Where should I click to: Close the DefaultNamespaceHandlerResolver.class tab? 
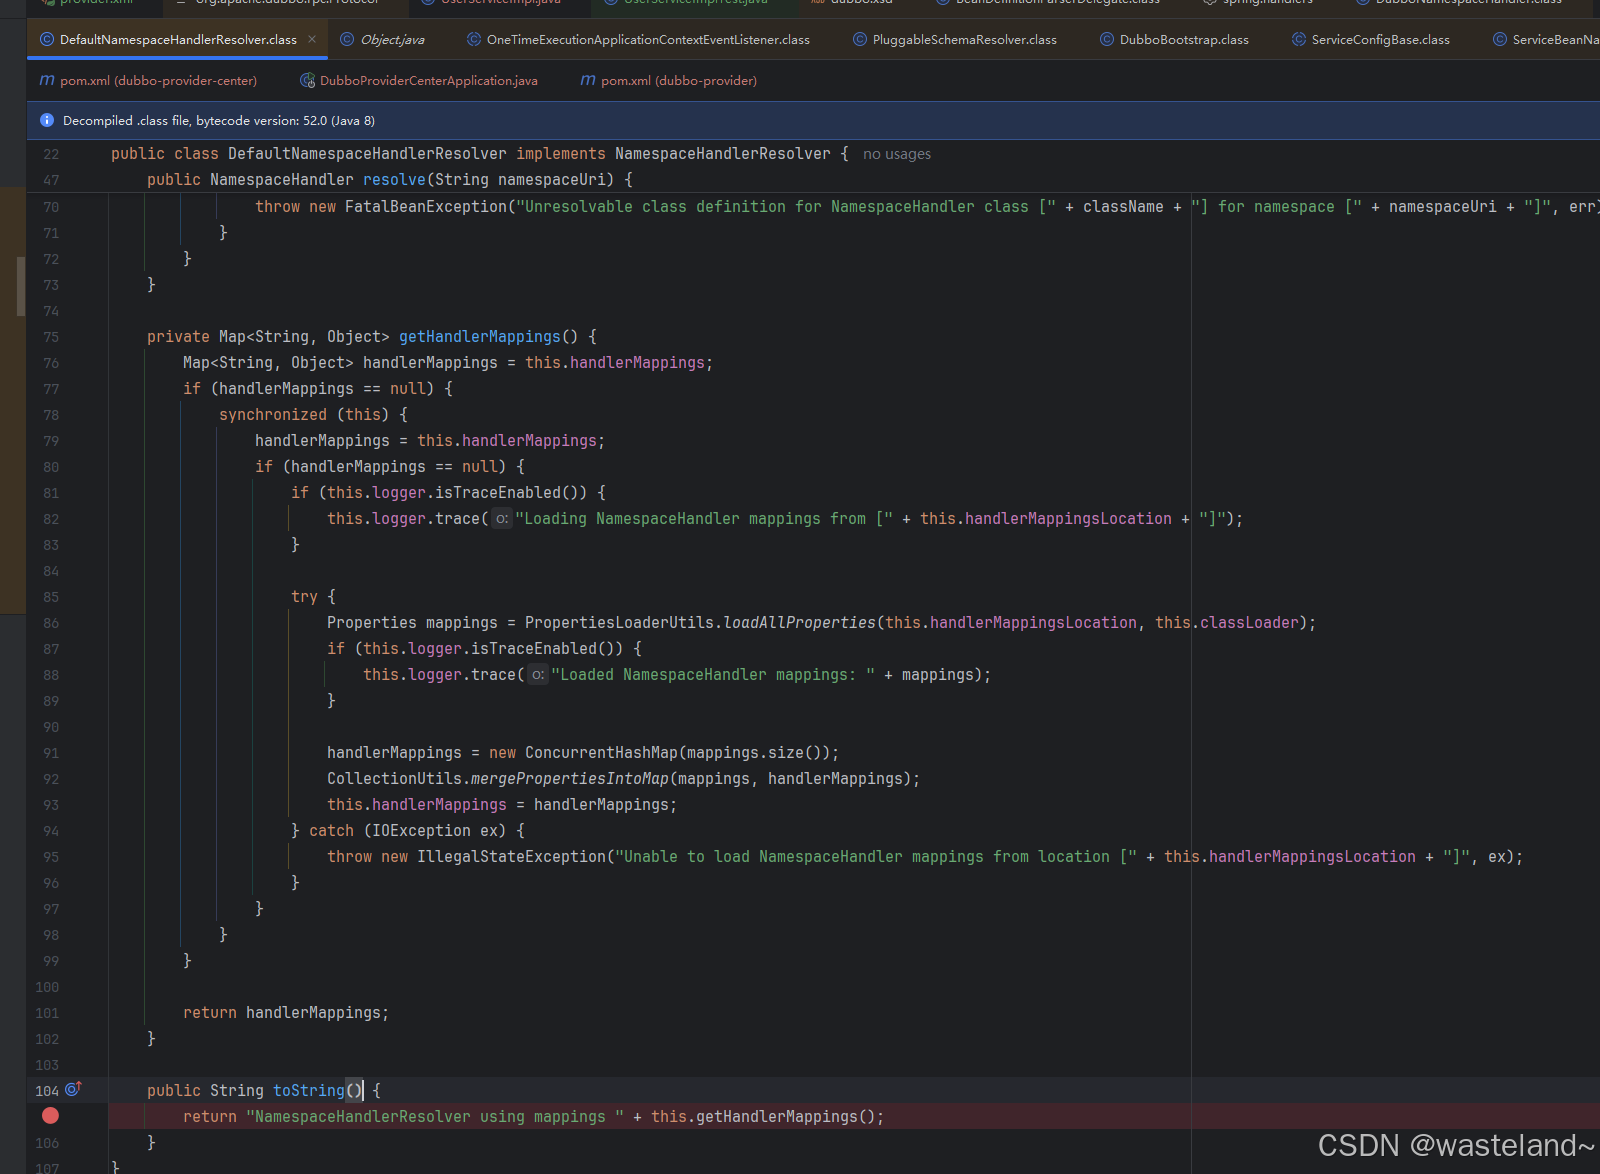click(x=311, y=39)
